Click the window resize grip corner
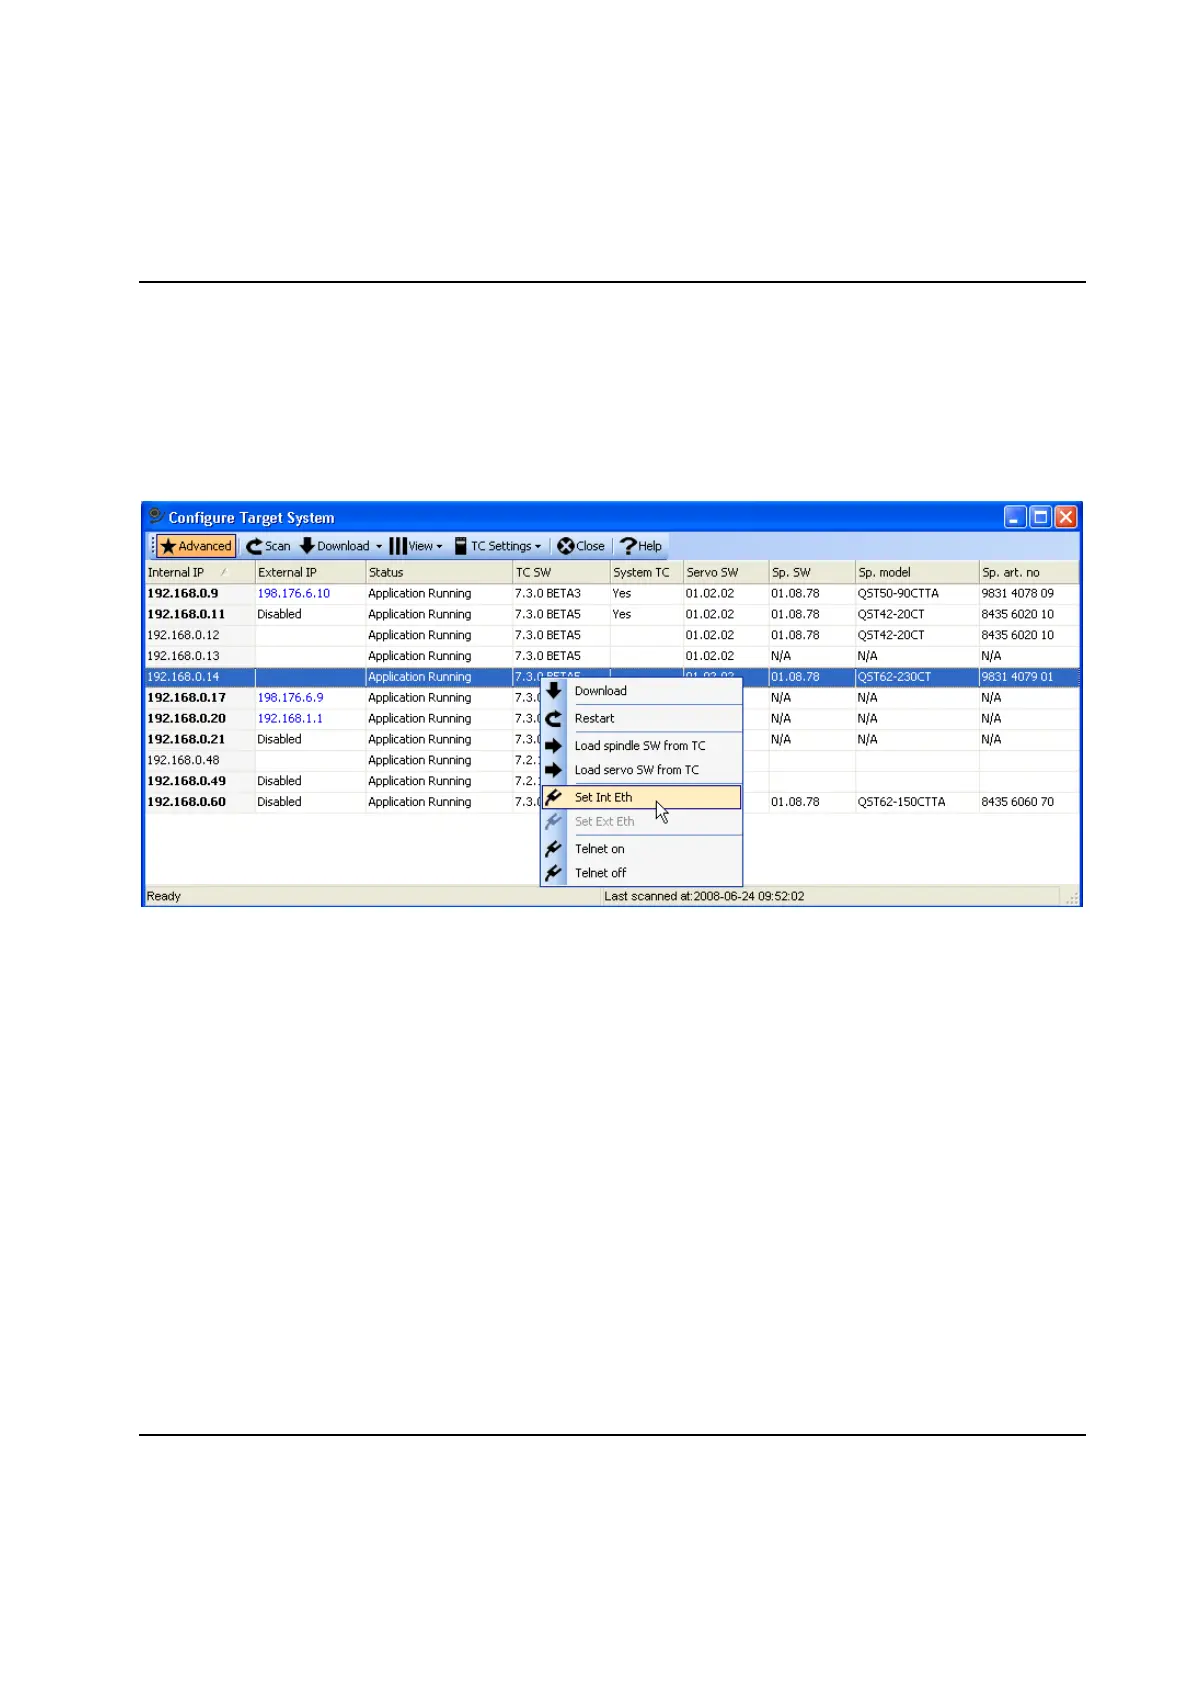Viewport: 1191px width, 1683px height. (1072, 898)
